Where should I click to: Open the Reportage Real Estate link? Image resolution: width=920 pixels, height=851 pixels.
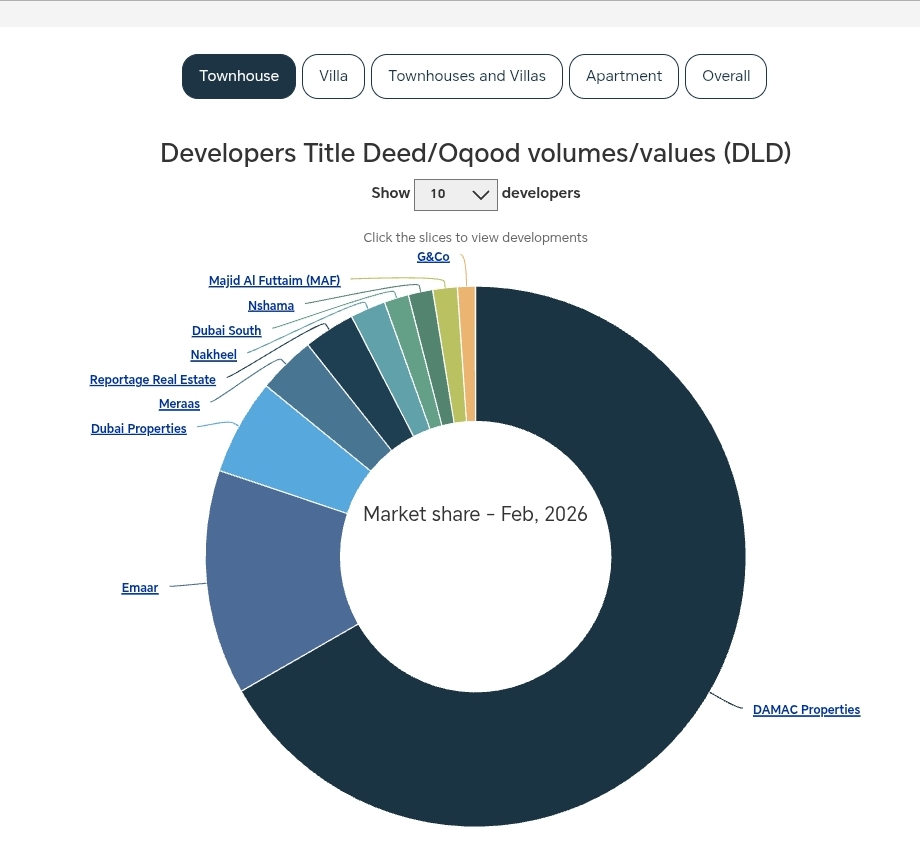tap(153, 380)
